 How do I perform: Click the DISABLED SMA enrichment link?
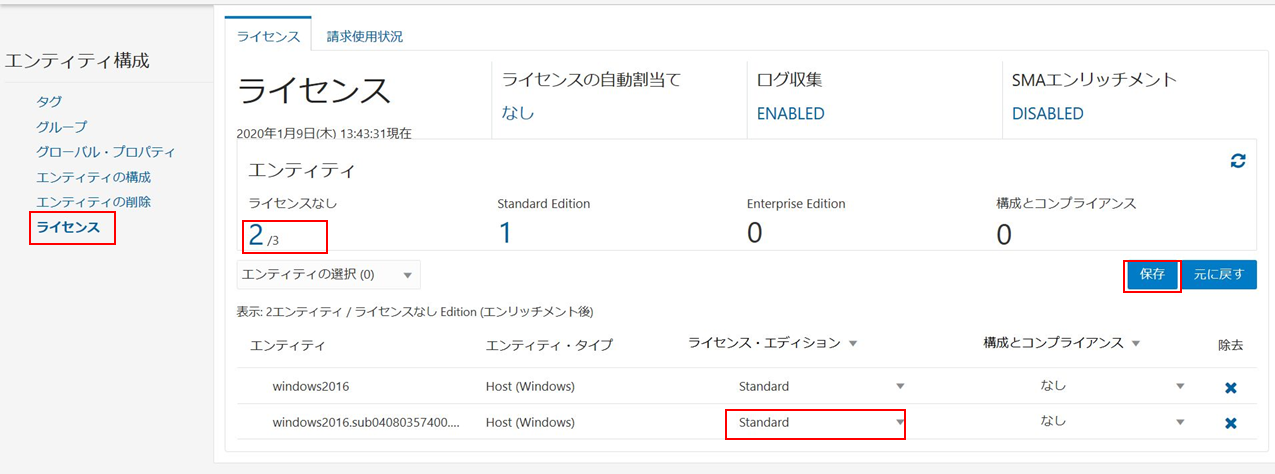(x=1047, y=113)
